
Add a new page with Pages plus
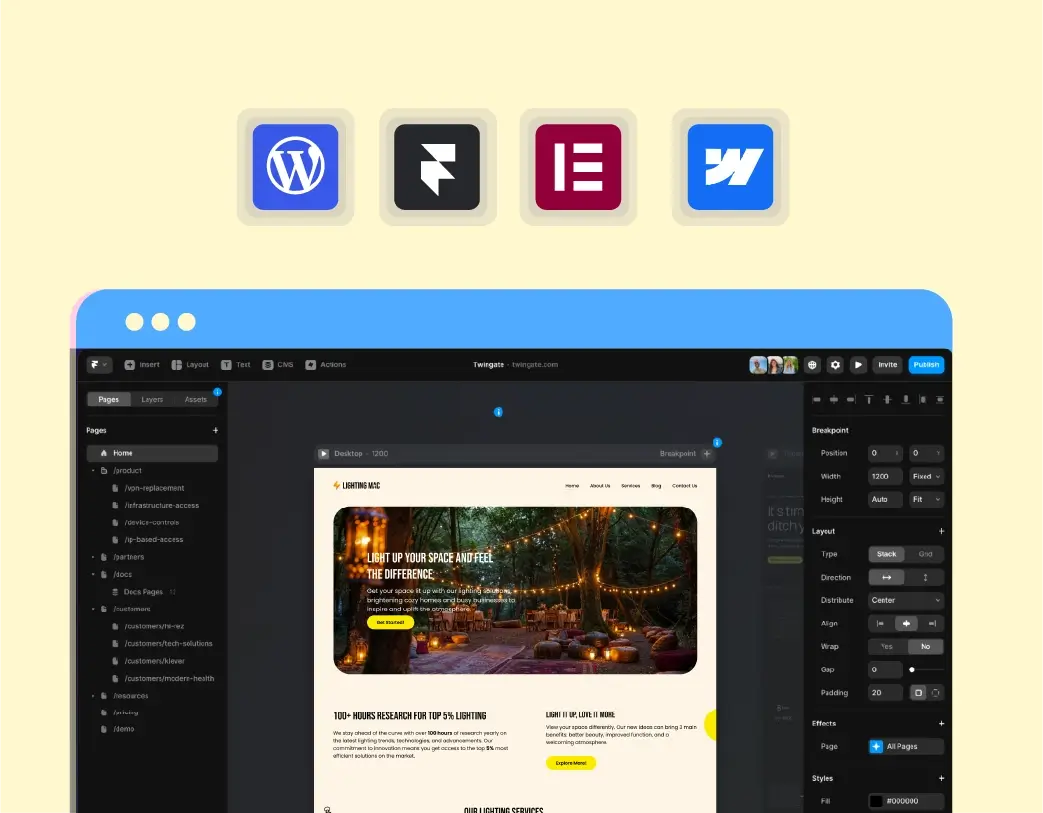216,430
